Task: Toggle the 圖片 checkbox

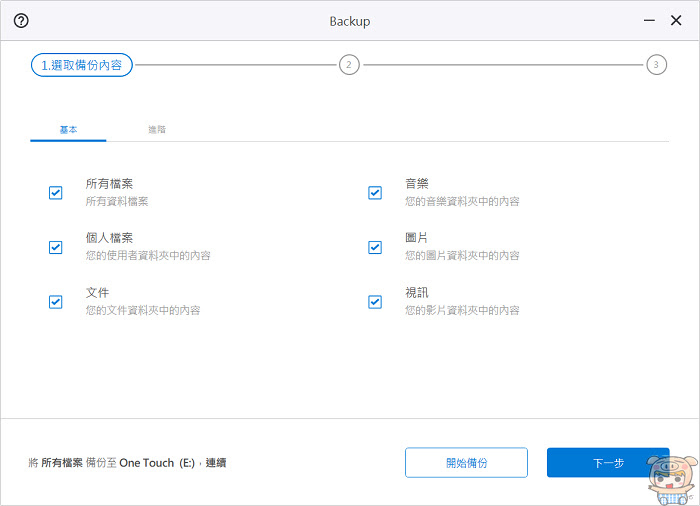Action: tap(375, 247)
